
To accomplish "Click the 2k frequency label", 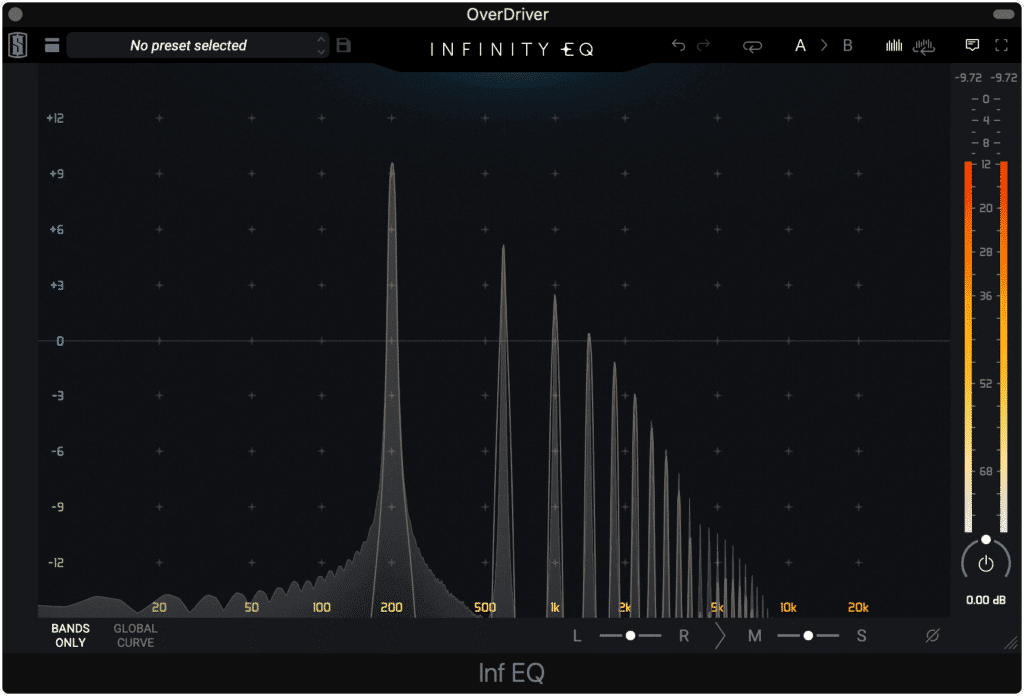I will [625, 607].
